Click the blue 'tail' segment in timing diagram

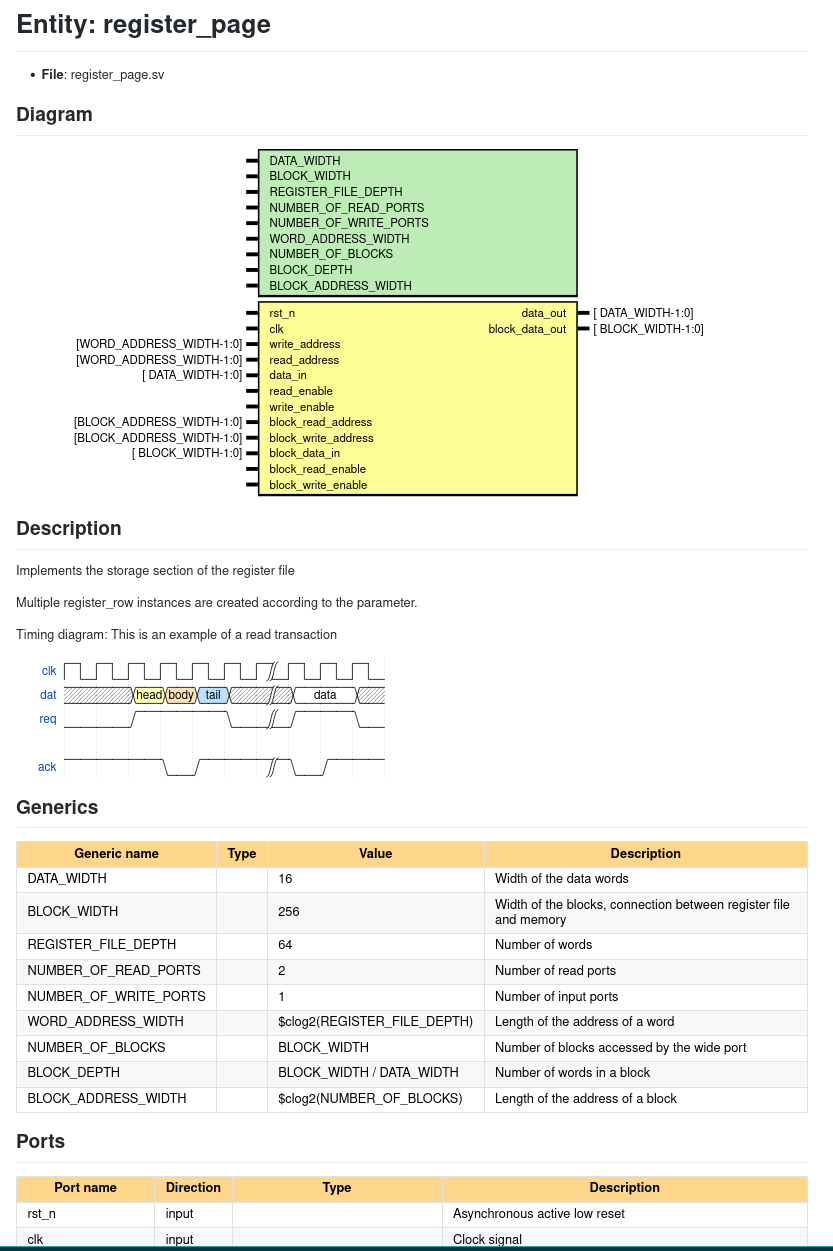tap(213, 695)
